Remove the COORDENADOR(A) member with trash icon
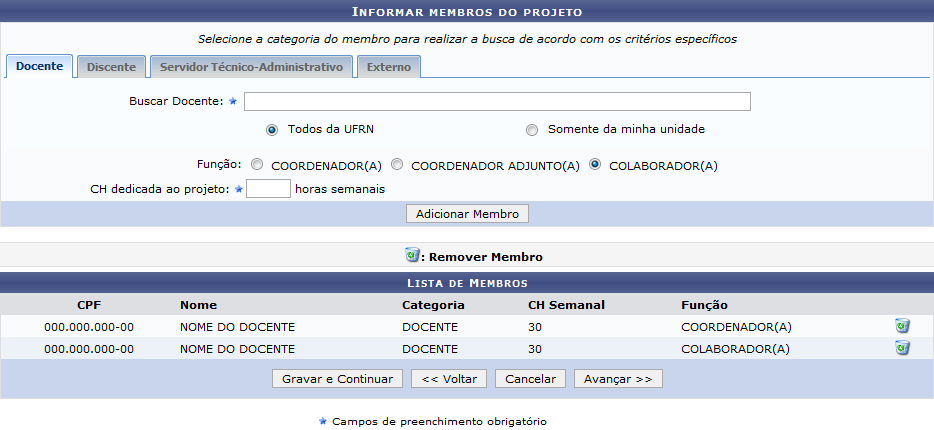This screenshot has height=430, width=934. click(x=902, y=326)
